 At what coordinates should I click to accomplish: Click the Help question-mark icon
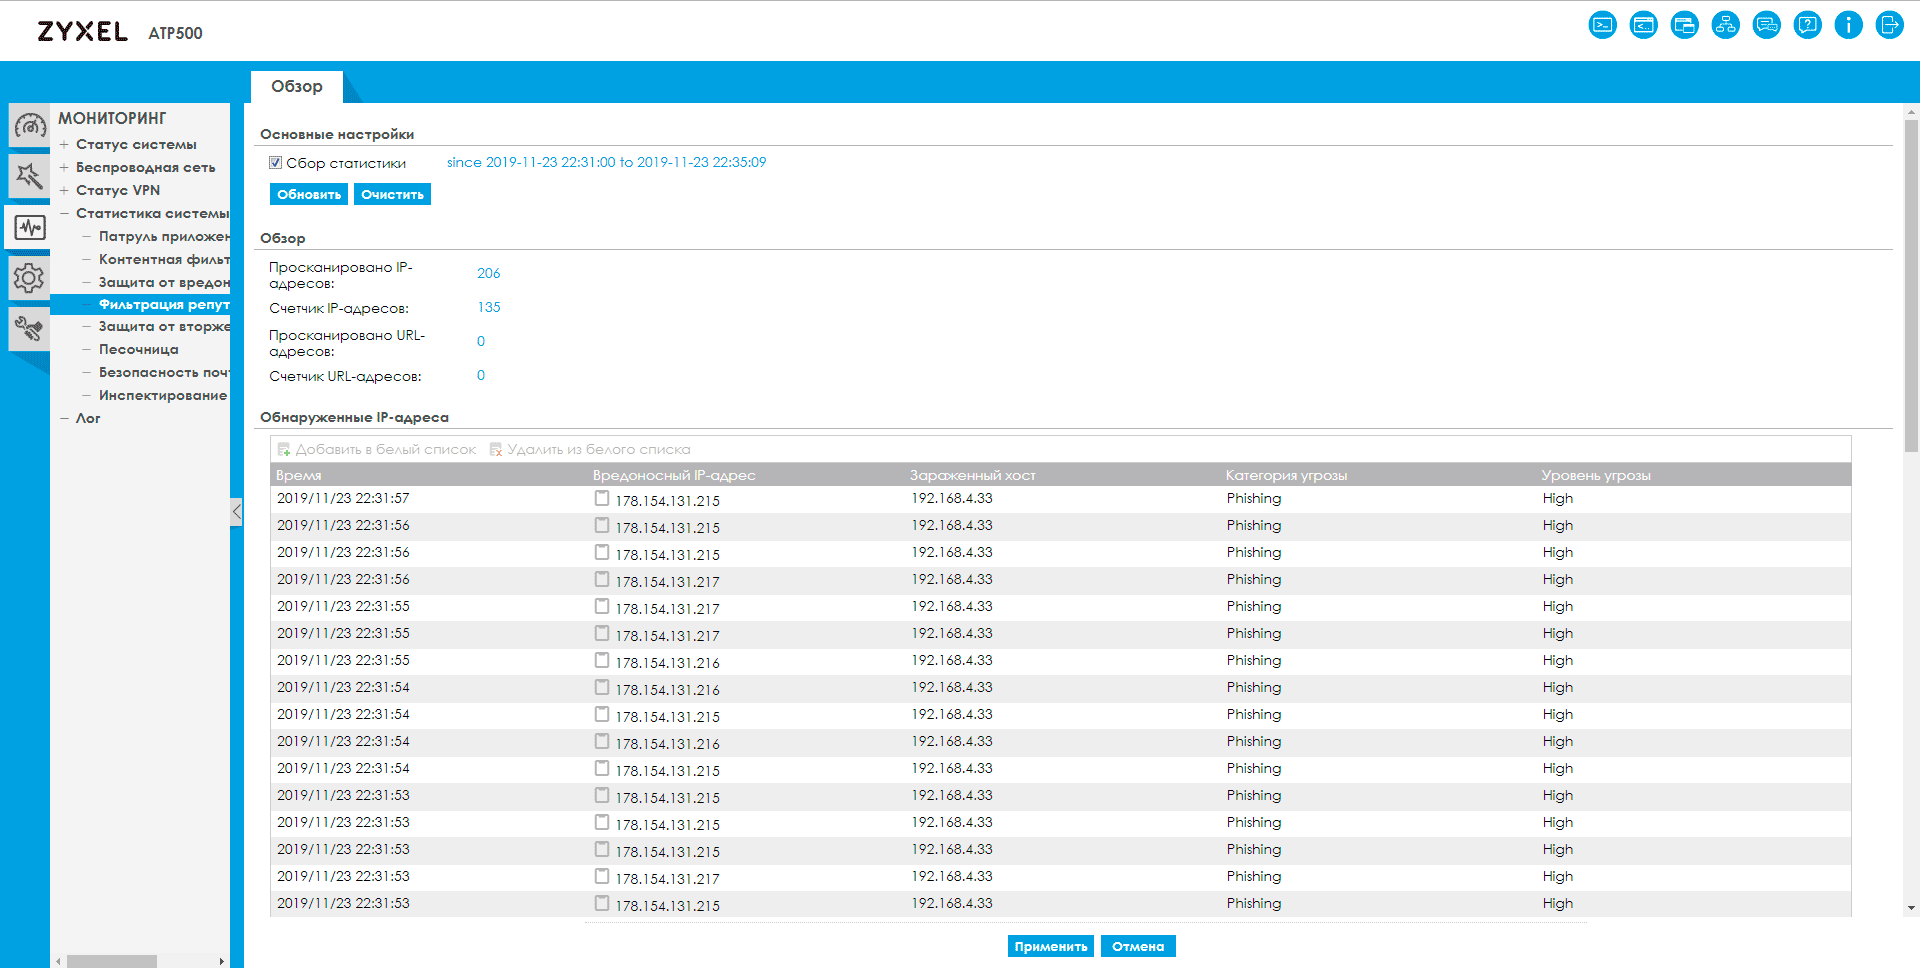pos(1807,25)
